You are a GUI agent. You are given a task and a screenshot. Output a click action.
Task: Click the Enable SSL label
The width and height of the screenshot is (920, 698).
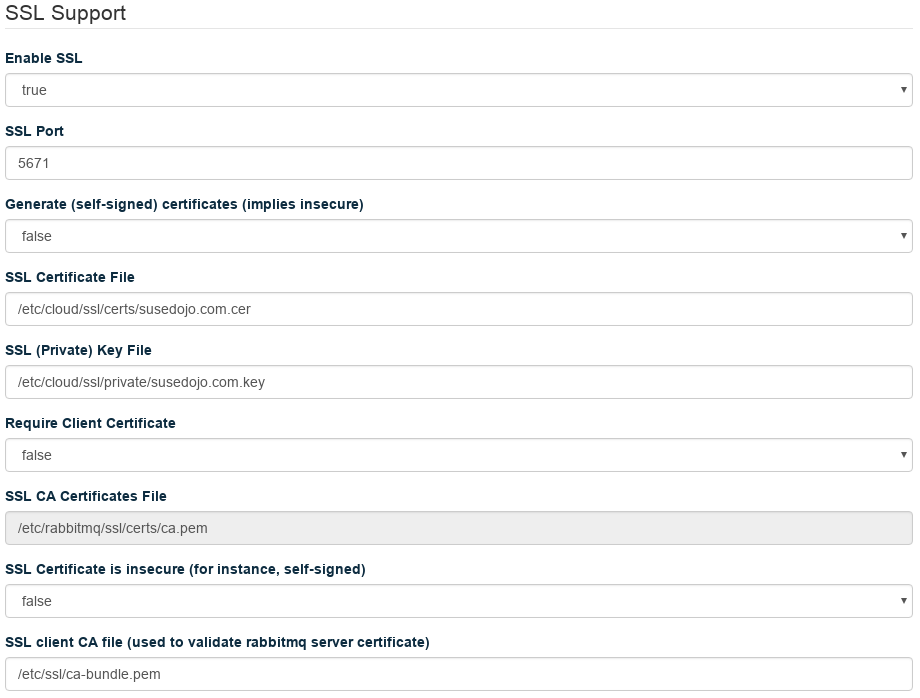pyautogui.click(x=44, y=58)
